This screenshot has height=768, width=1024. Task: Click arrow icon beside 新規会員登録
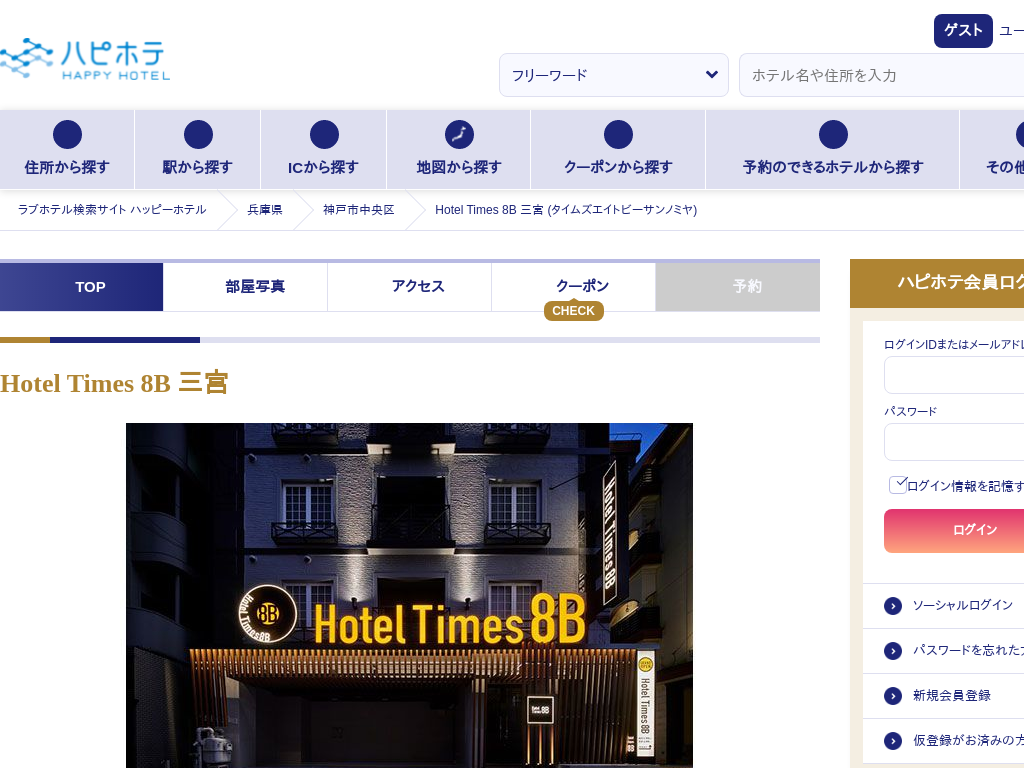[x=893, y=696]
